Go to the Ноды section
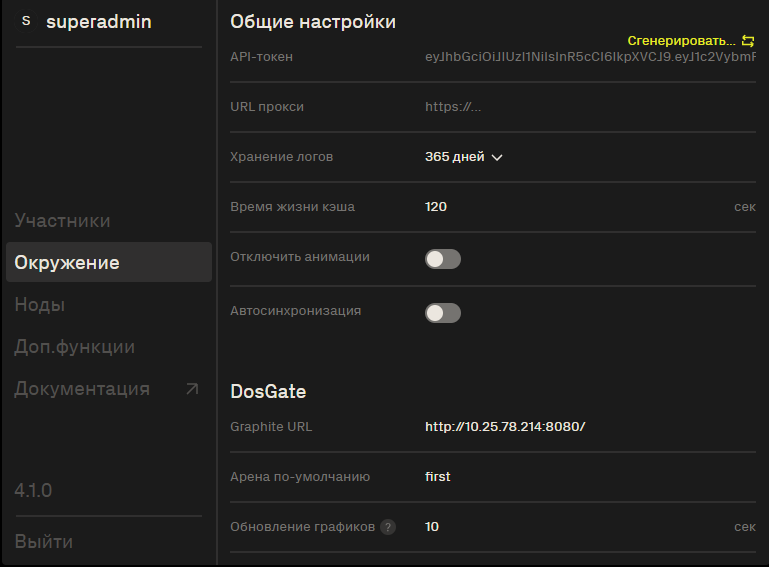Viewport: 769px width, 567px height. [40, 305]
